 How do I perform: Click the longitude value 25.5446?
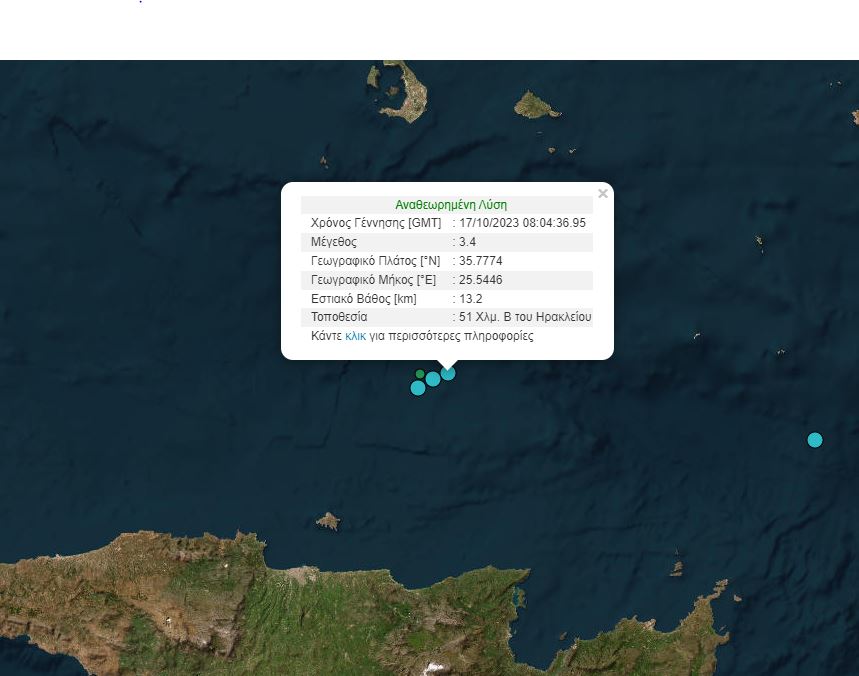click(480, 280)
